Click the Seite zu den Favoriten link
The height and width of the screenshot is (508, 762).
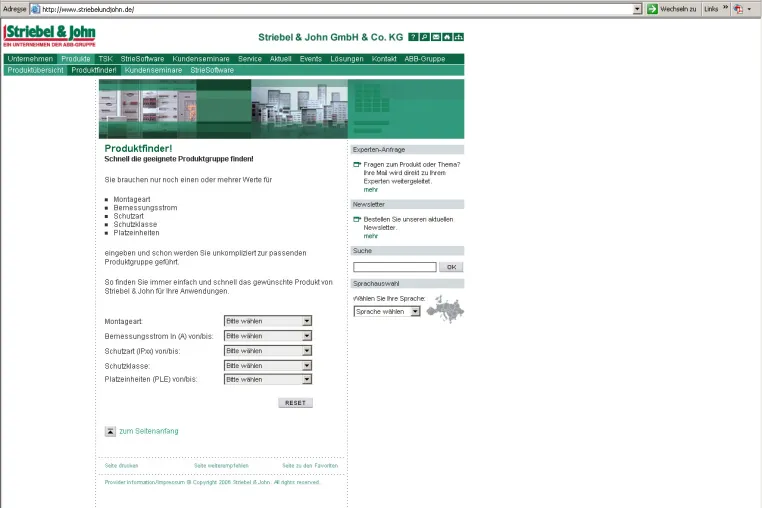coord(310,466)
